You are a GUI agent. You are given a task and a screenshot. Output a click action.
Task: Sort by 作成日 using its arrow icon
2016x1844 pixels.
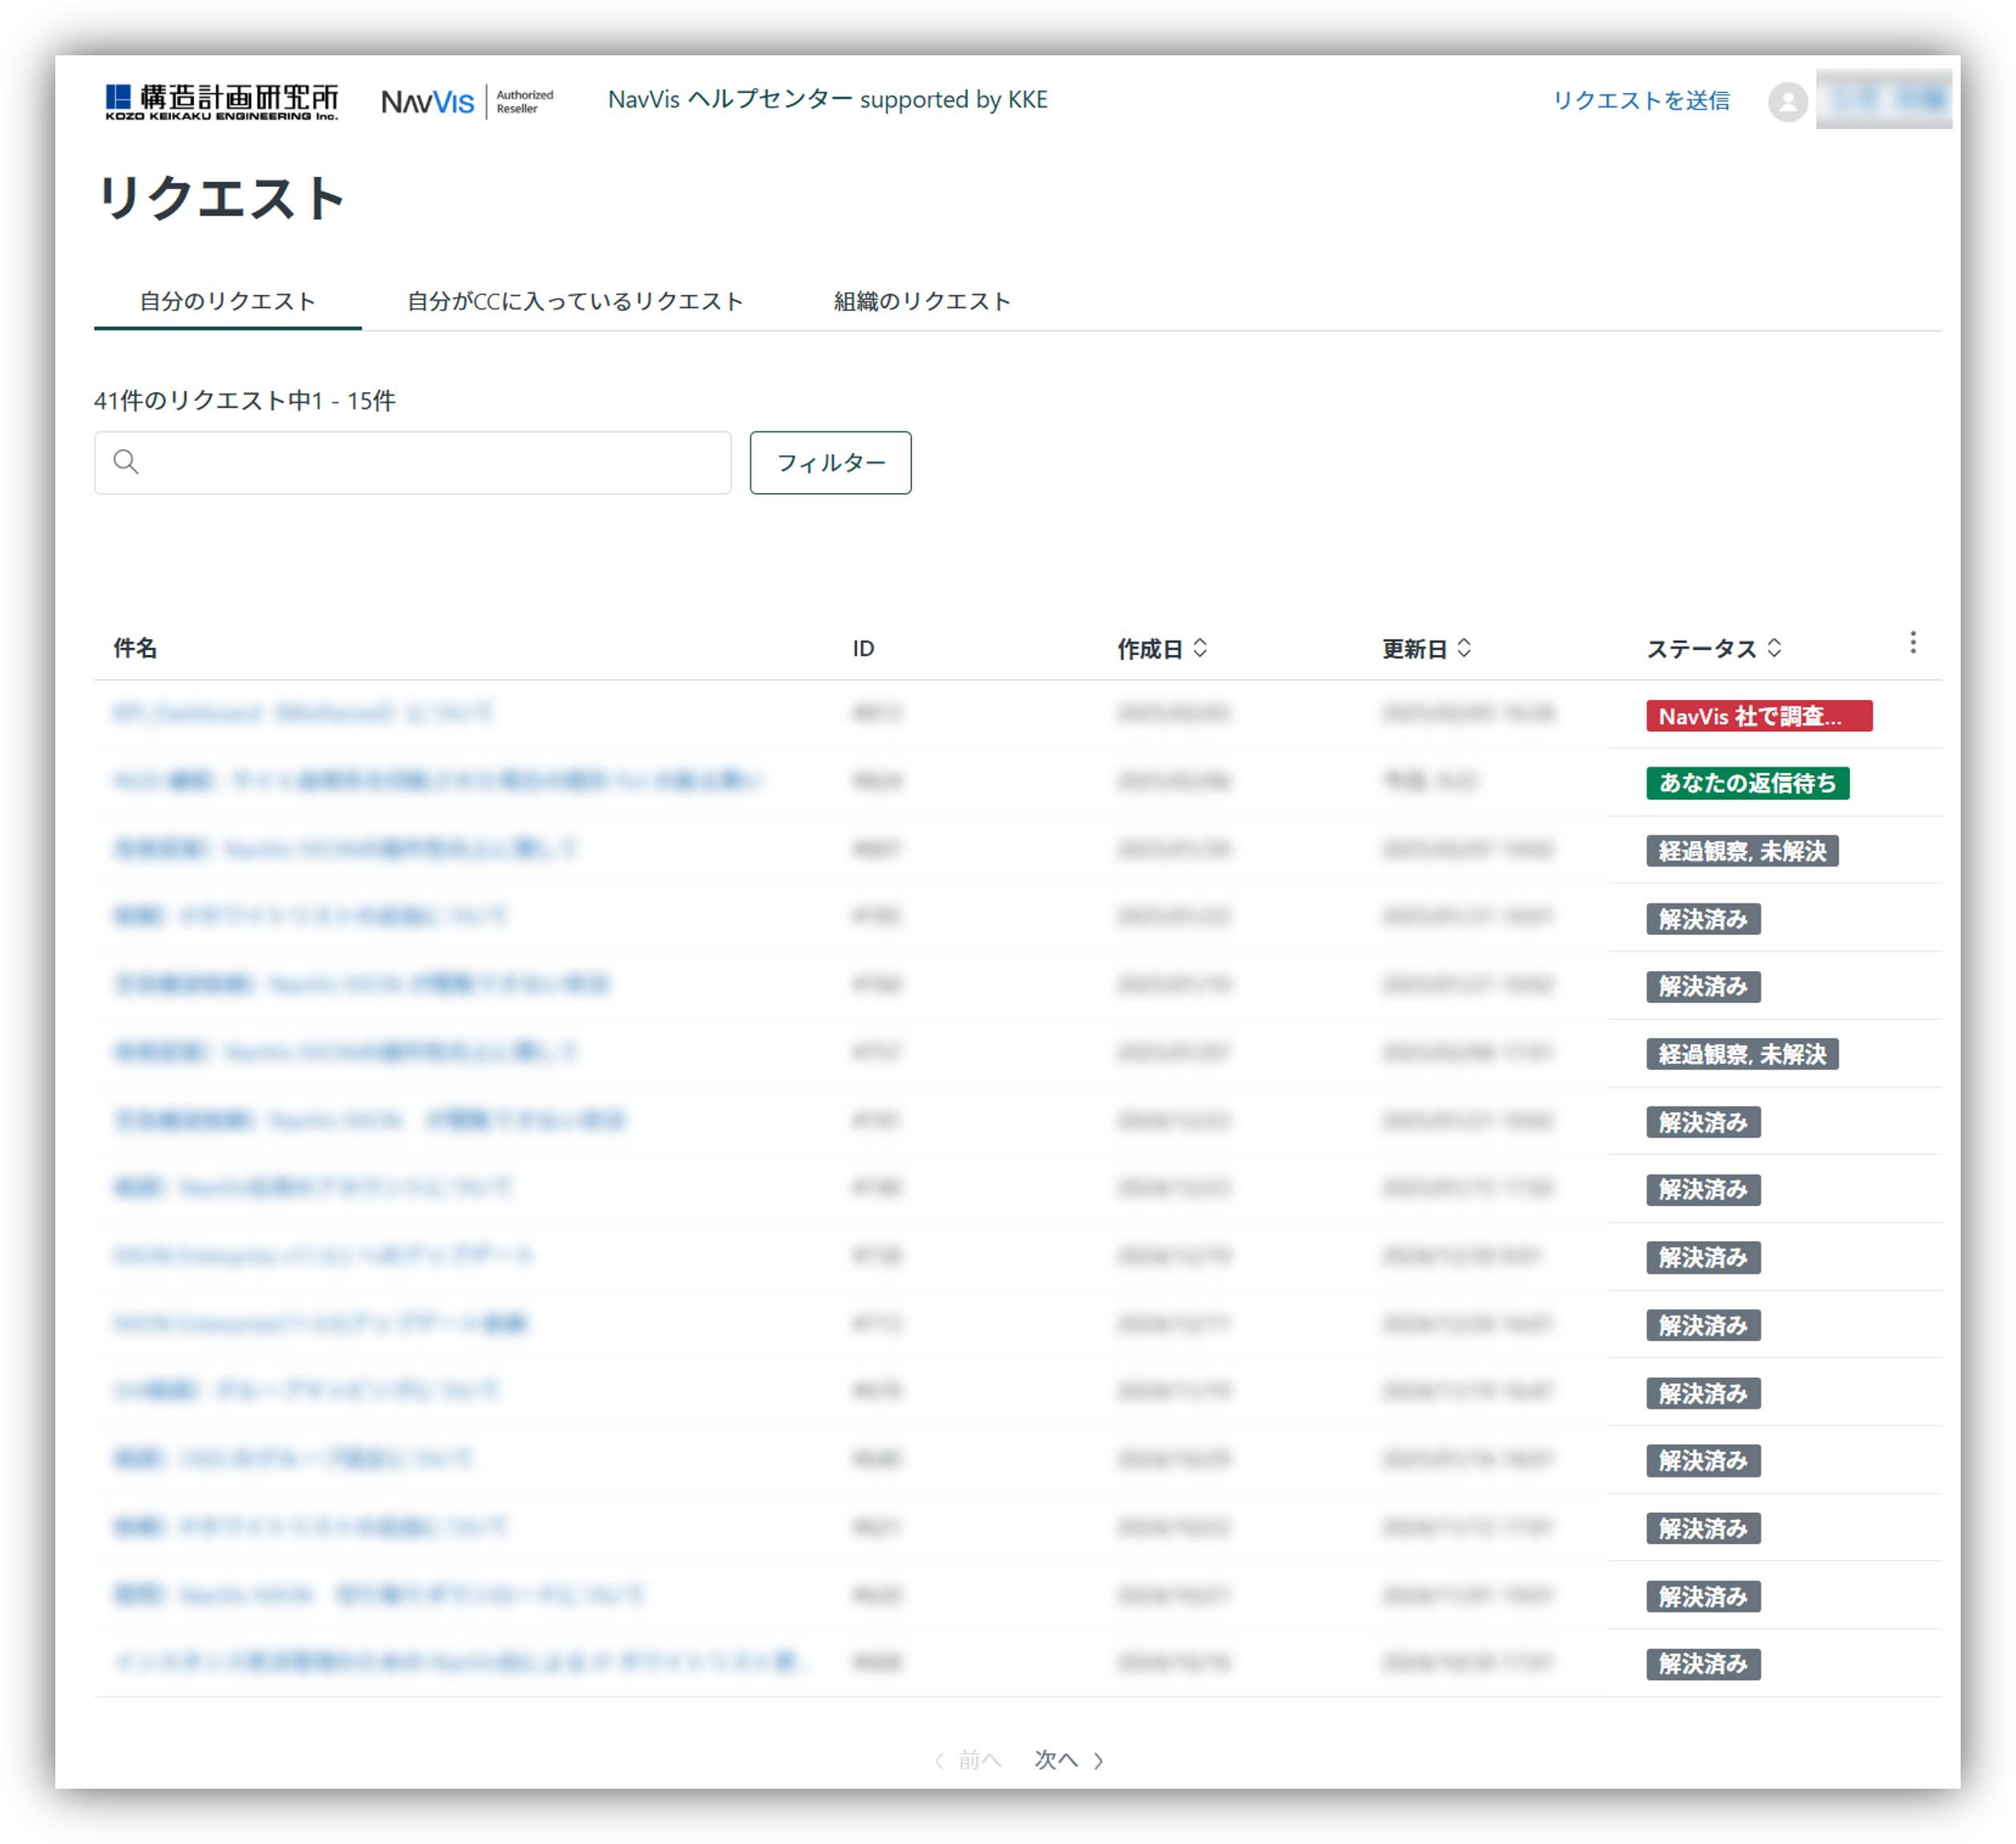[x=1200, y=648]
